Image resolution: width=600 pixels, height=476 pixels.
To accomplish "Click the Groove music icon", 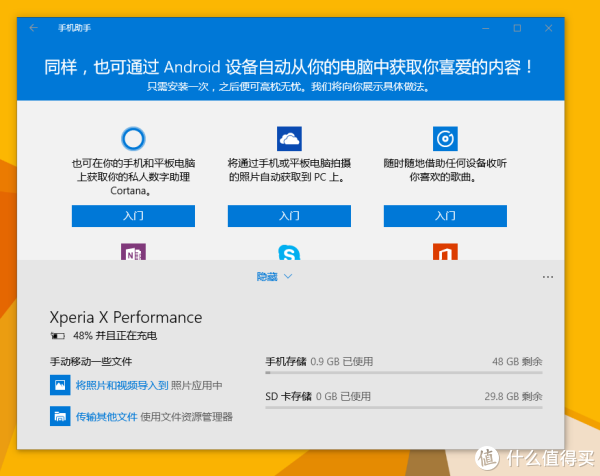I will (x=445, y=139).
